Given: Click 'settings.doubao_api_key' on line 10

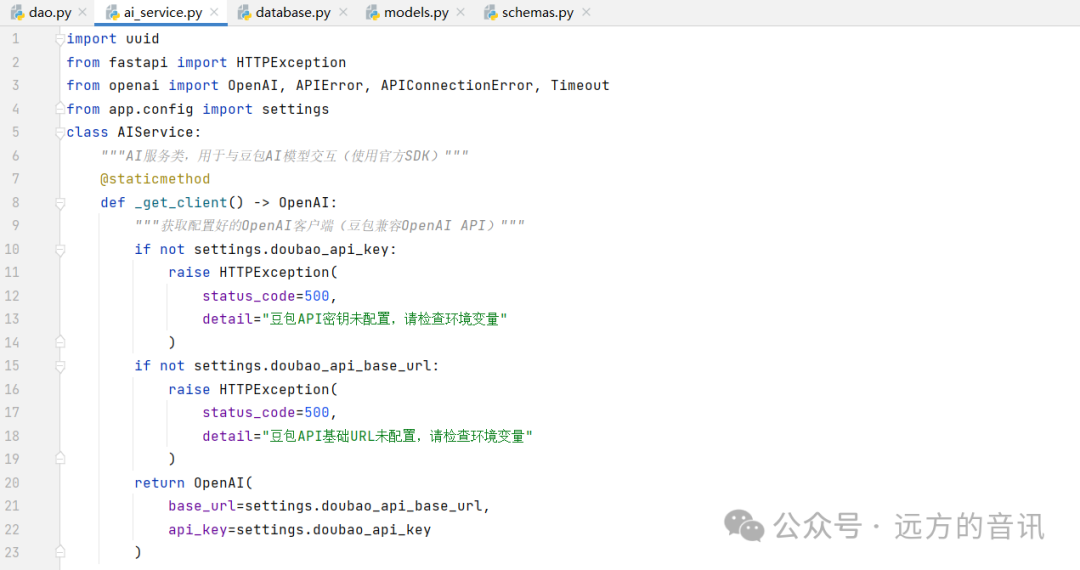Looking at the screenshot, I should coord(291,249).
